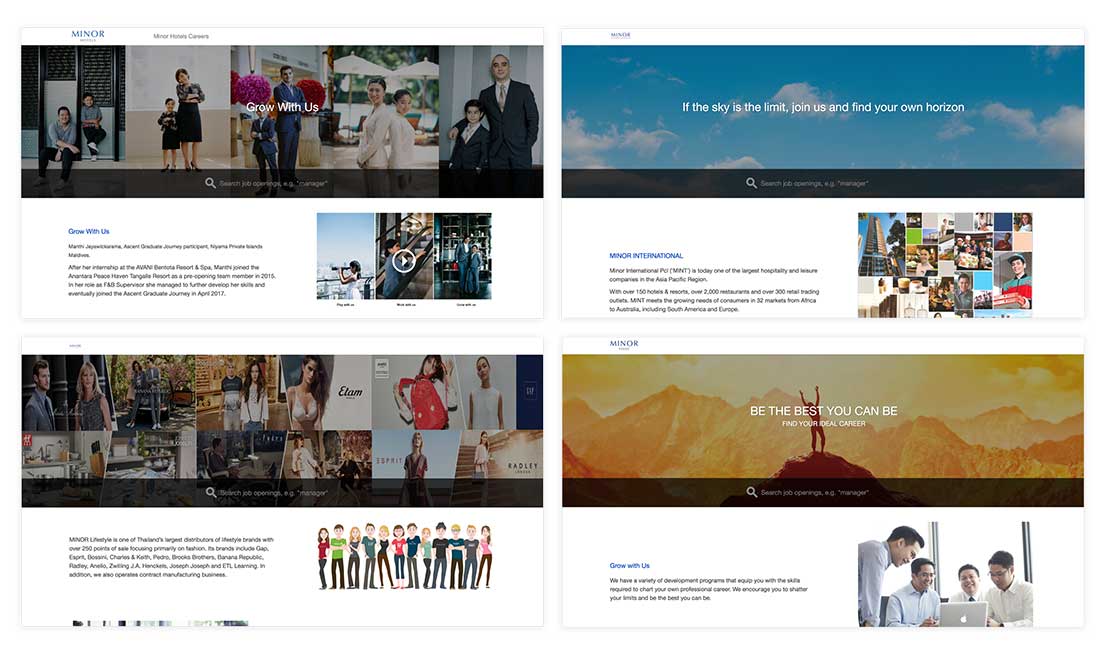Open the Minor Hotels Careers header link
This screenshot has height=655, width=1116.
pos(180,37)
